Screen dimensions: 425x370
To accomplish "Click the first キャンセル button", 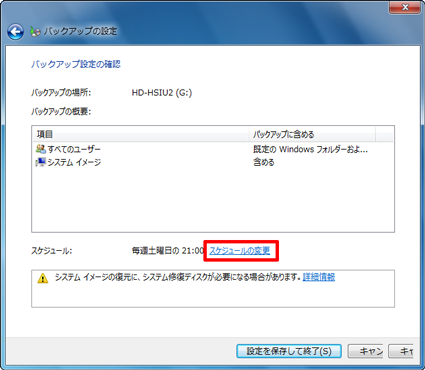I will click(365, 351).
